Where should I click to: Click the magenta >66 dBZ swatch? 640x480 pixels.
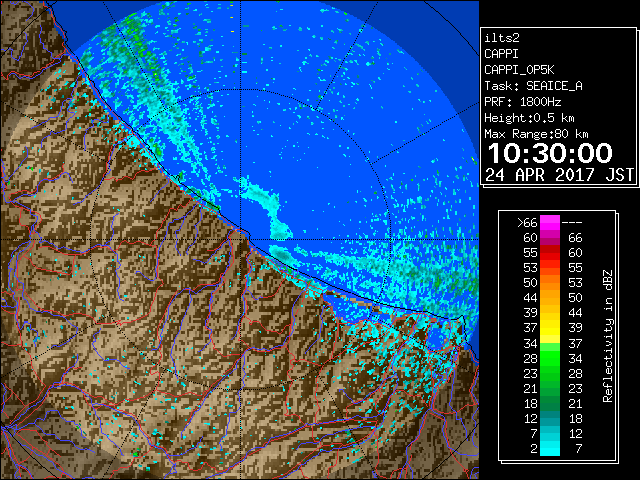[x=550, y=222]
